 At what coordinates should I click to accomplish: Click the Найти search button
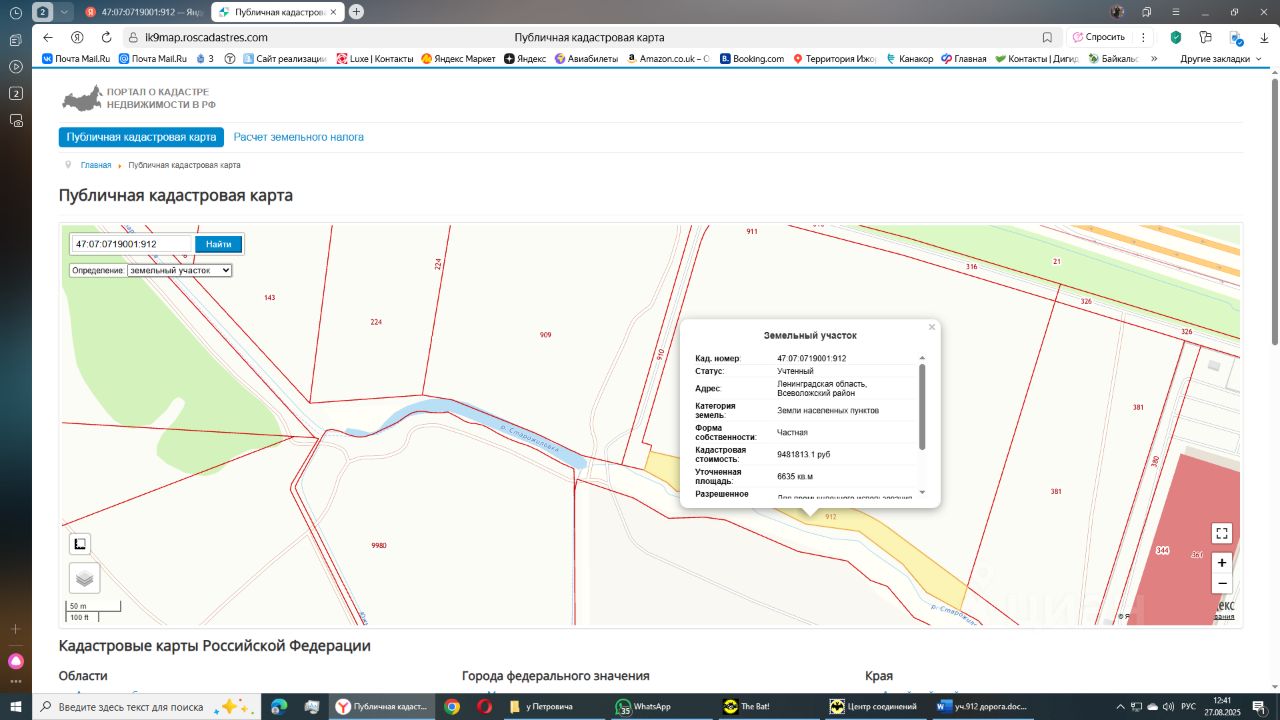tap(219, 244)
